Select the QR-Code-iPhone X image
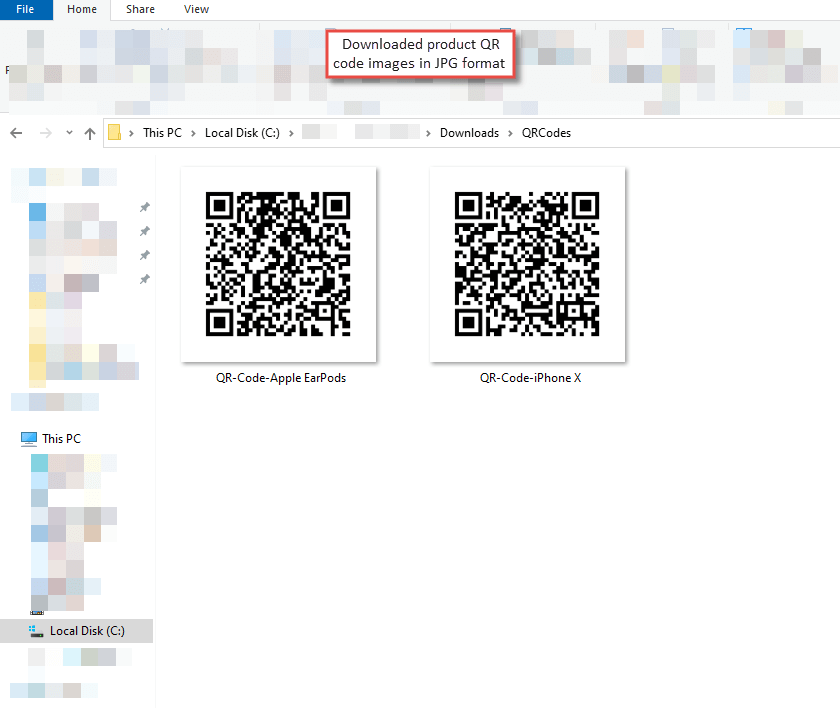 [x=527, y=264]
